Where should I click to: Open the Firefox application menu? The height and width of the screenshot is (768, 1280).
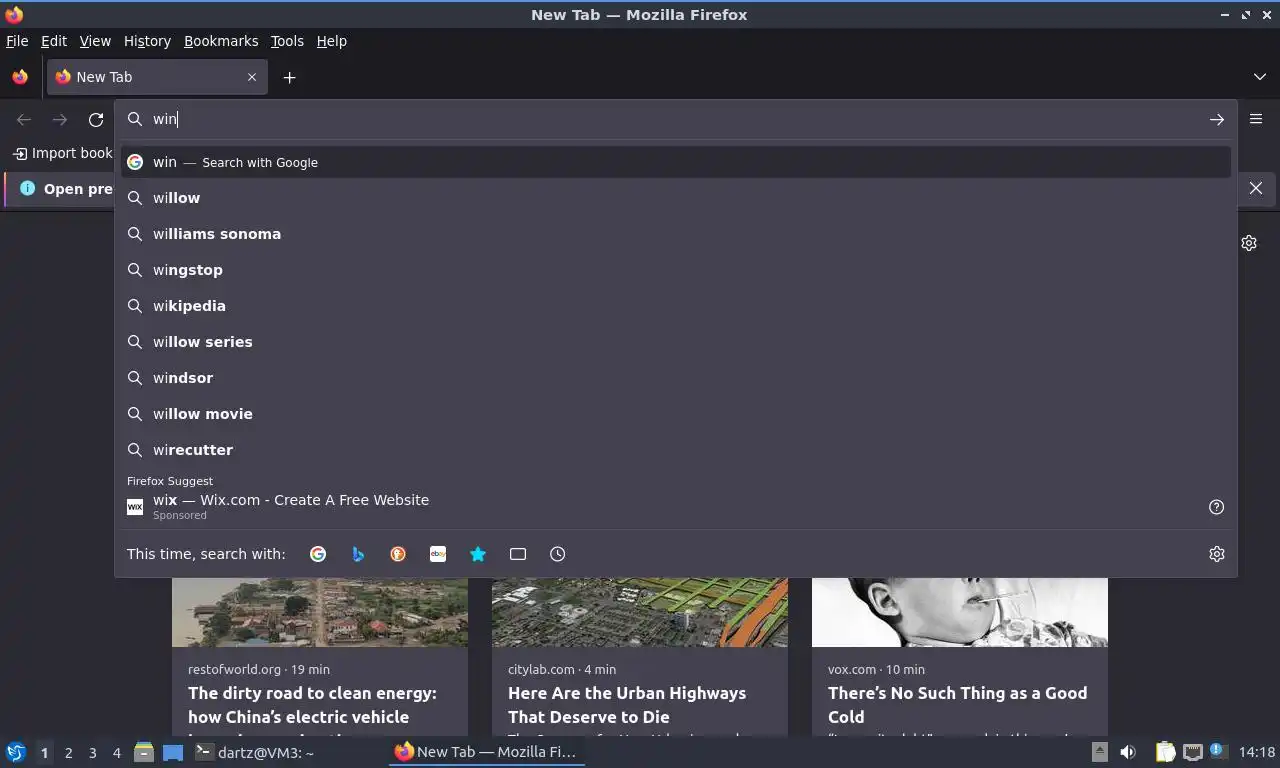(x=1256, y=119)
